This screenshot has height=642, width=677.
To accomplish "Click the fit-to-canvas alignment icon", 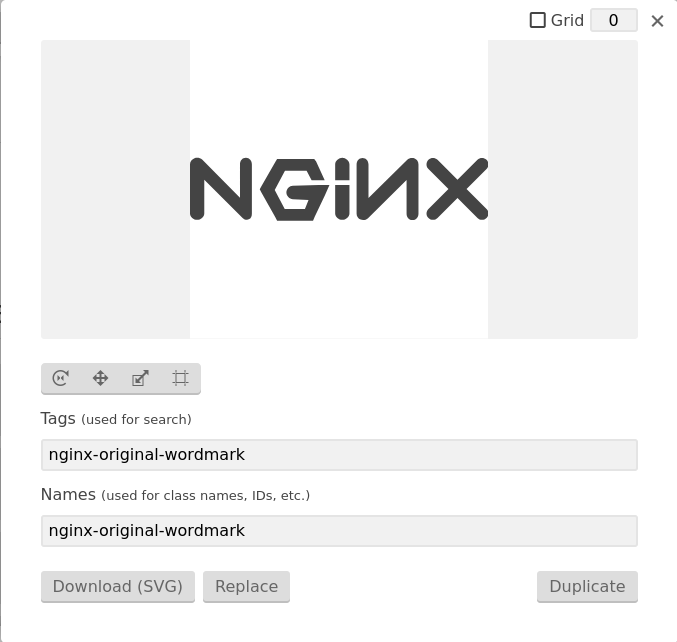I will point(180,378).
